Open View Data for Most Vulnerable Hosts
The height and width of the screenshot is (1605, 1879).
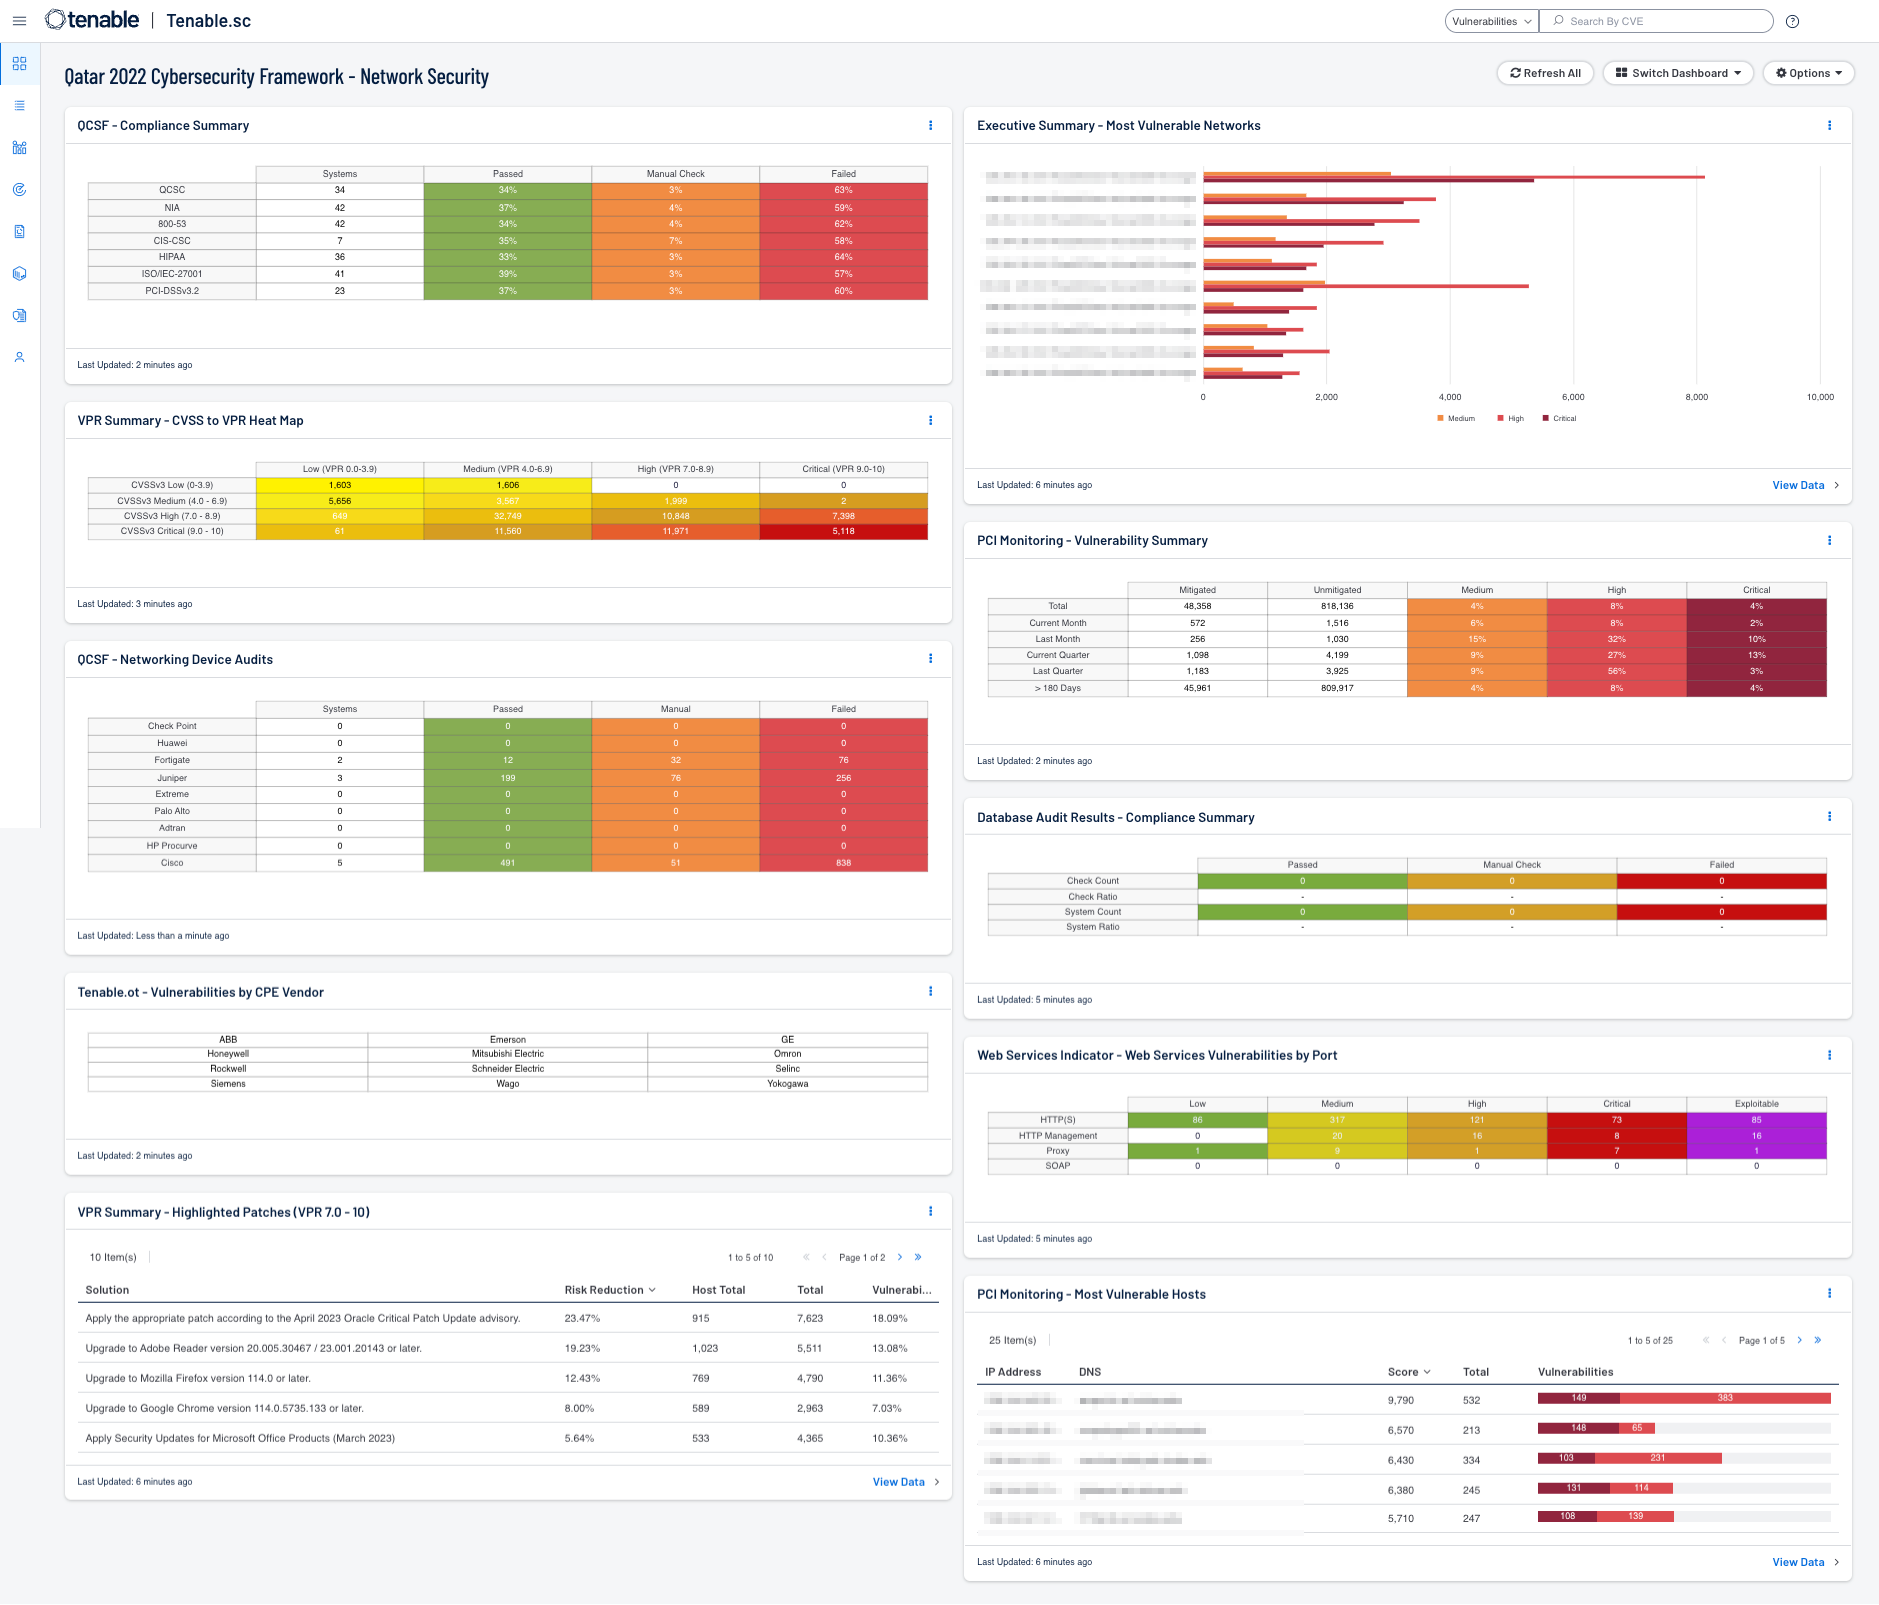pos(1806,1563)
